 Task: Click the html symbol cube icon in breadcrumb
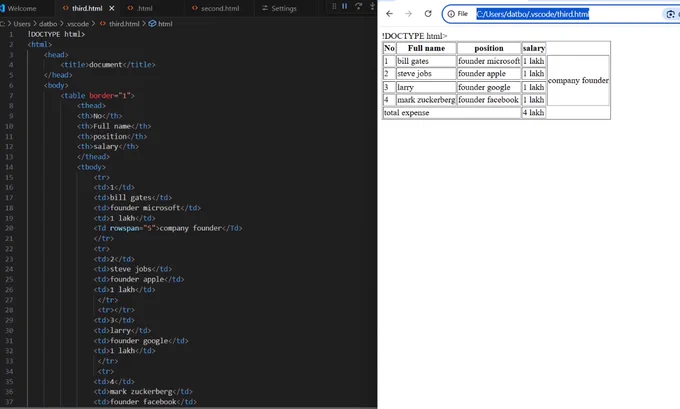tap(152, 24)
